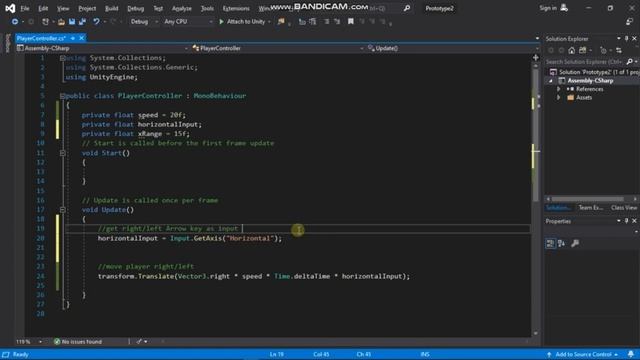Select Solution 'Prototype2' tree node
Image resolution: width=640 pixels, height=360 pixels.
click(595, 72)
